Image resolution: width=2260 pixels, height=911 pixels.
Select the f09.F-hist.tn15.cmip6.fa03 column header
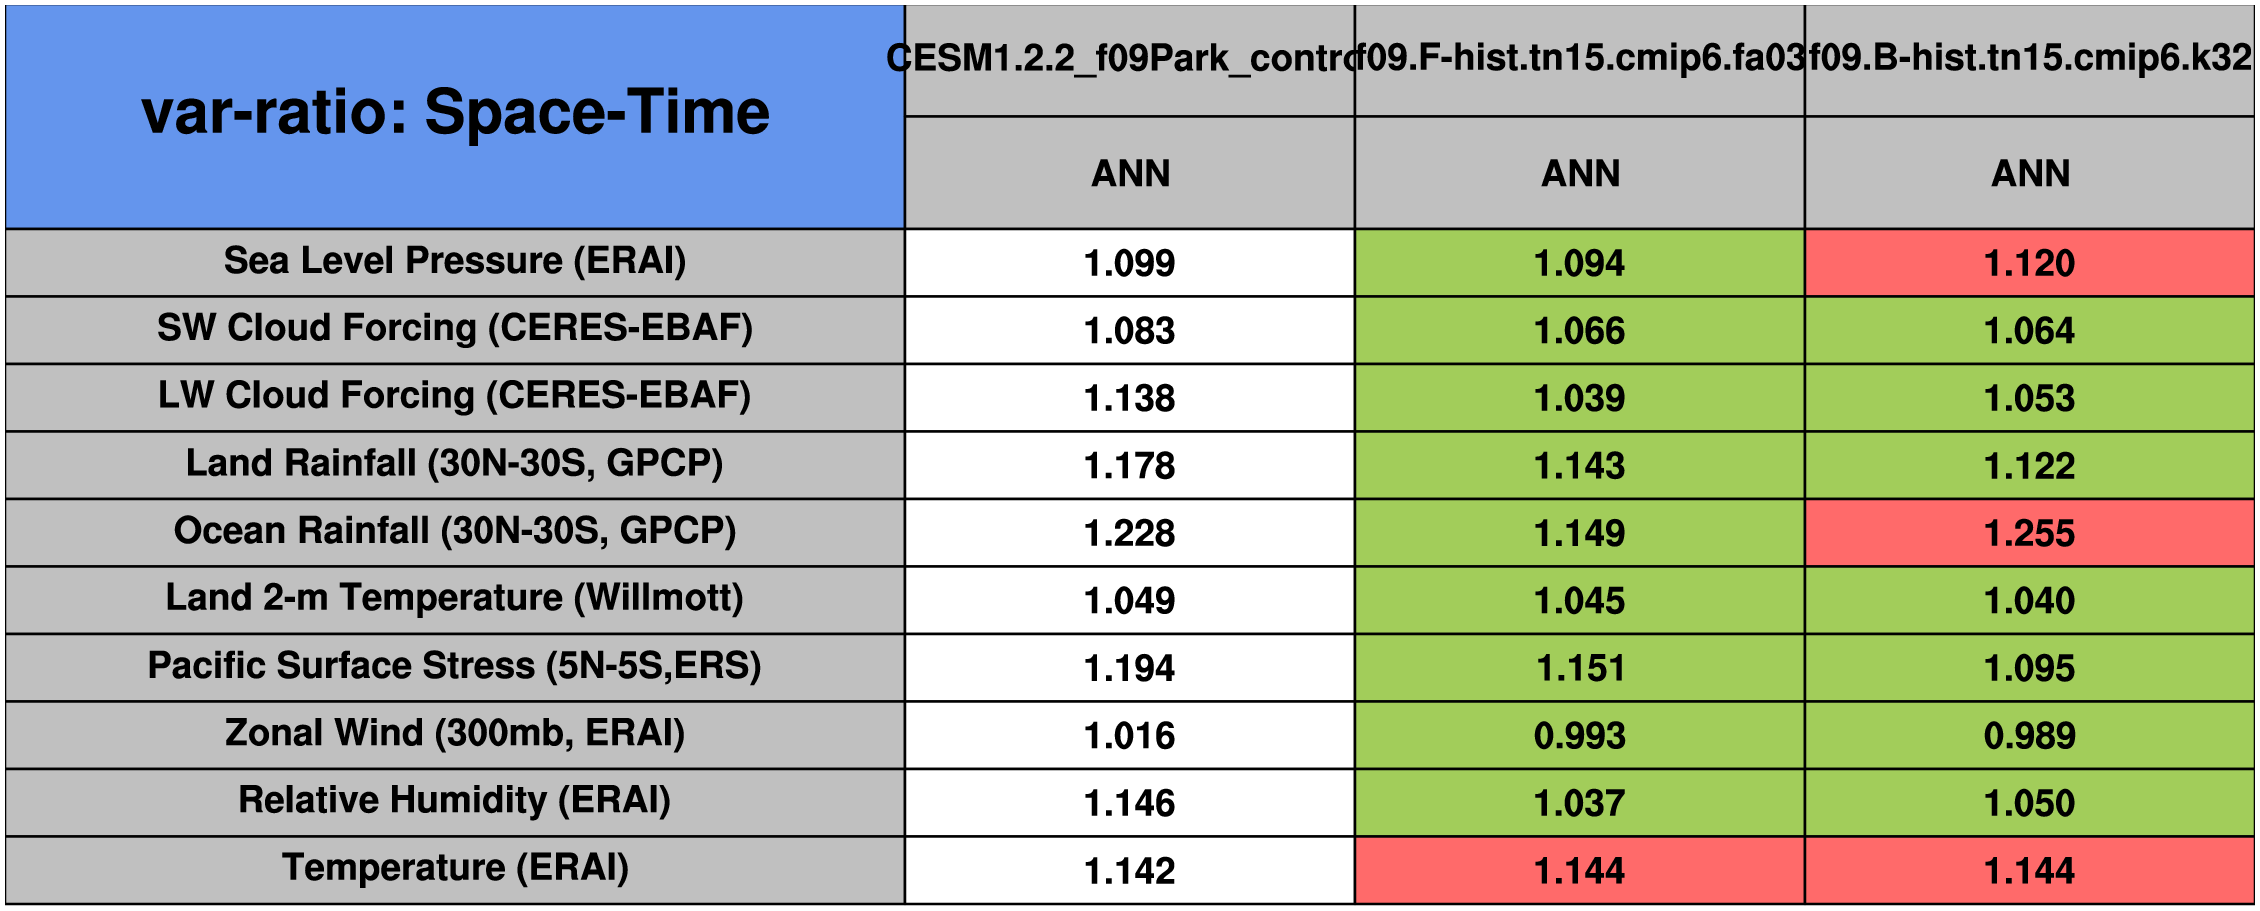point(1580,59)
